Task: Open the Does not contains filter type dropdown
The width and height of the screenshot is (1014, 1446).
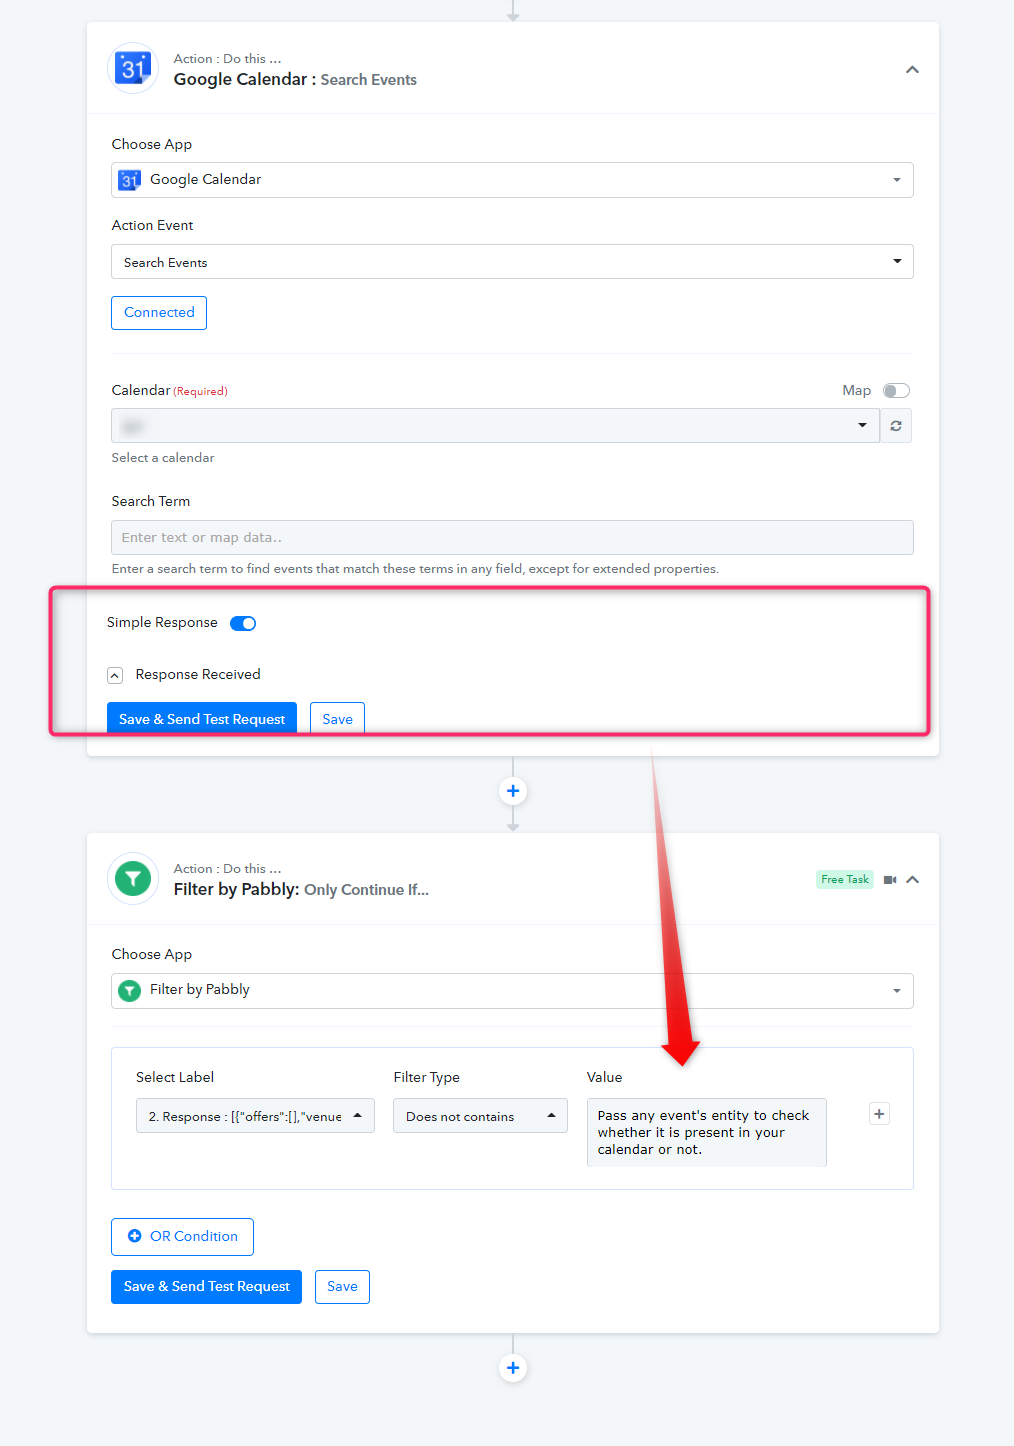Action: pos(480,1116)
